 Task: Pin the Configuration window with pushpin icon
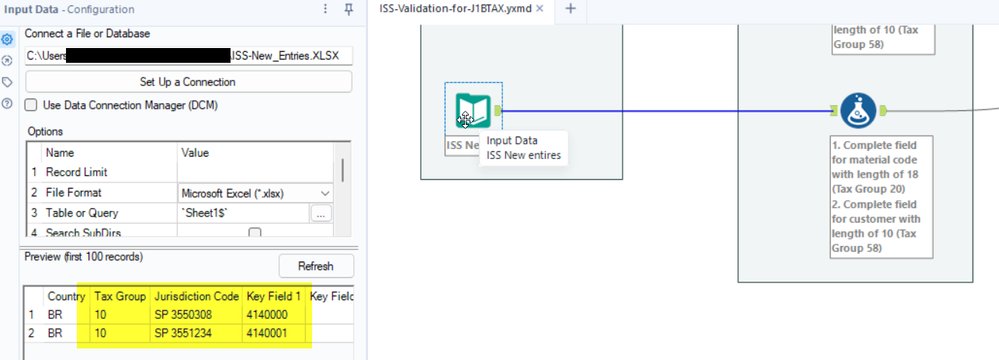(349, 9)
